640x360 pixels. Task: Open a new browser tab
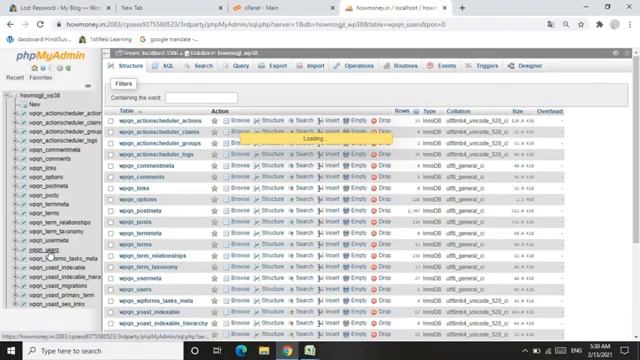(462, 8)
